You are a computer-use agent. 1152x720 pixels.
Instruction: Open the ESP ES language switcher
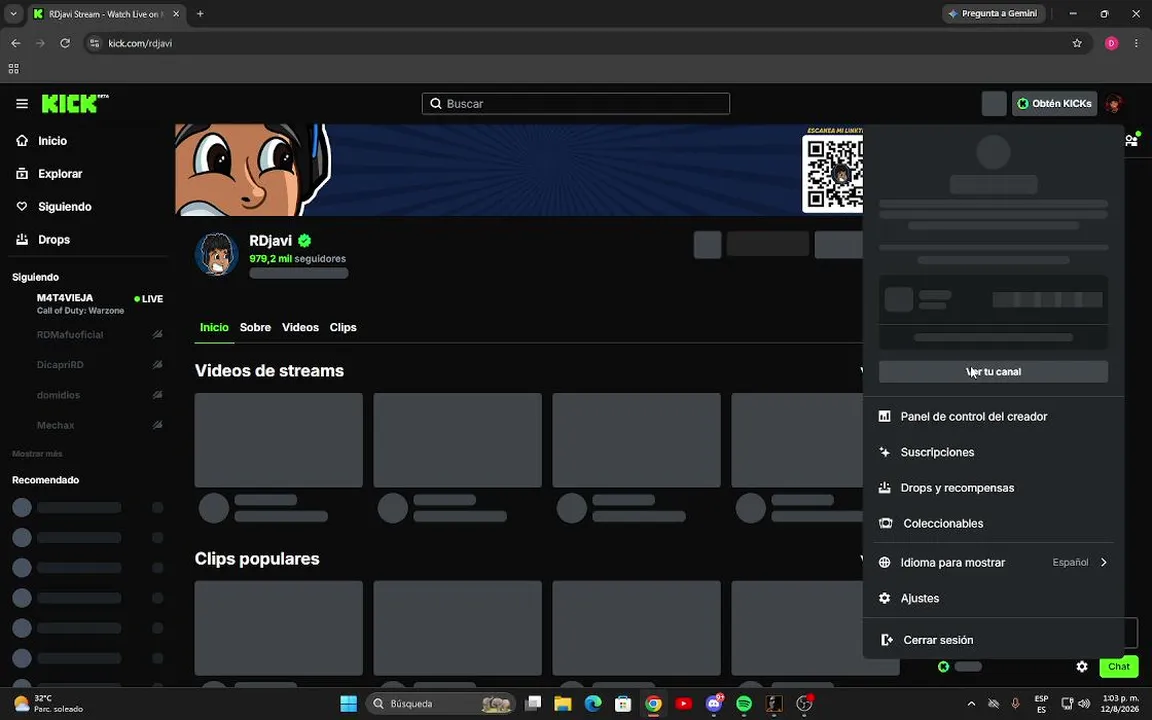(1041, 704)
